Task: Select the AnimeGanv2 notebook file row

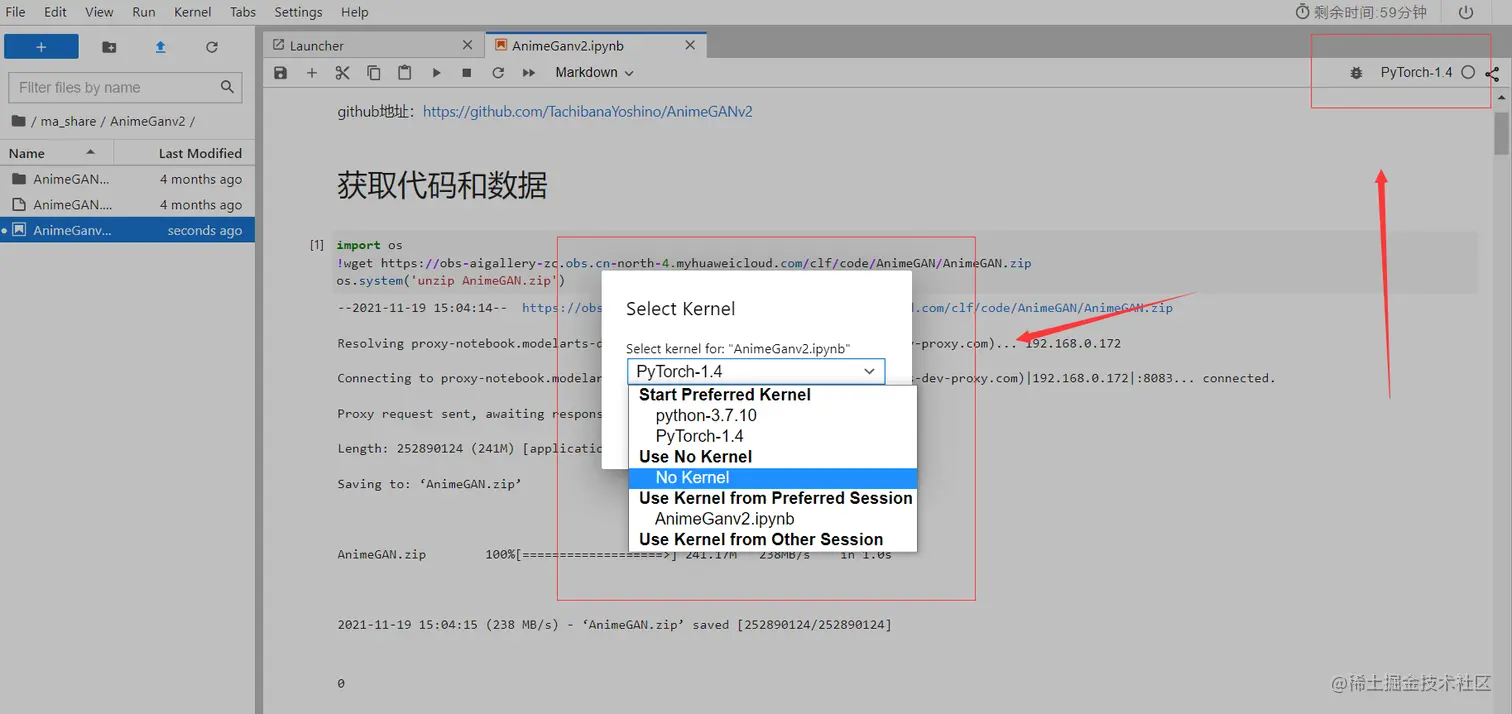Action: click(x=128, y=230)
